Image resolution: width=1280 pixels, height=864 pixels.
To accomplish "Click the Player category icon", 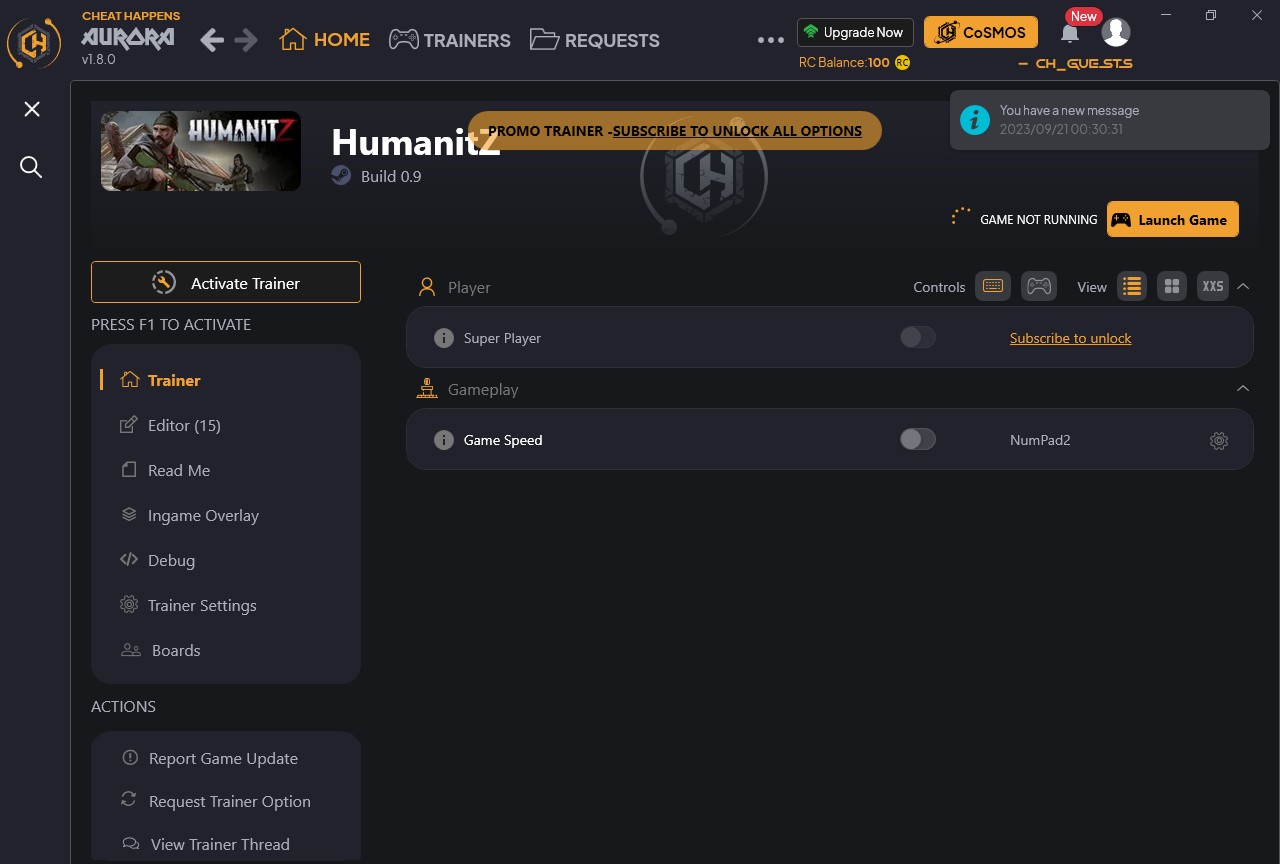I will [427, 287].
